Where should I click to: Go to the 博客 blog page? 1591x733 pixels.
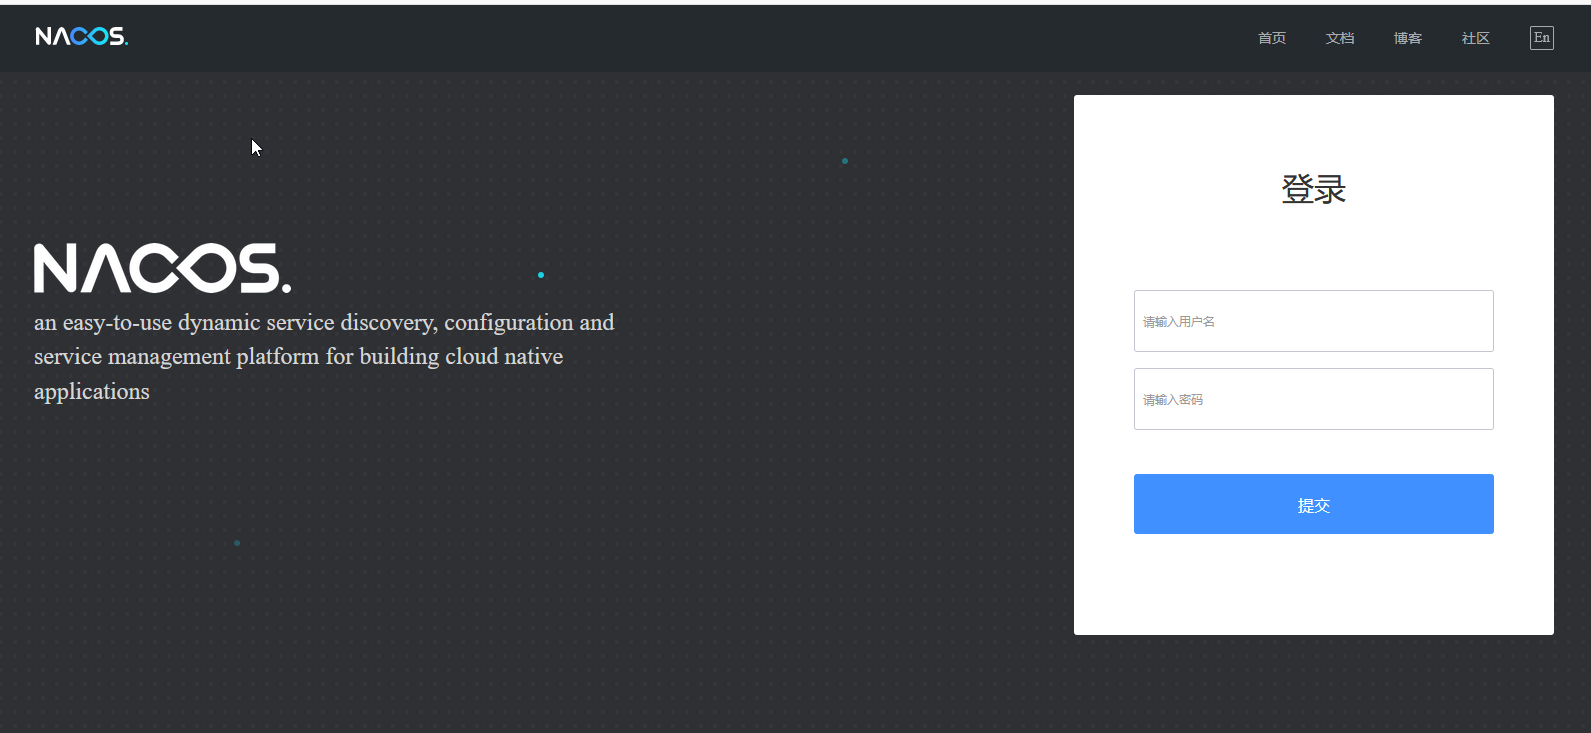pos(1408,38)
